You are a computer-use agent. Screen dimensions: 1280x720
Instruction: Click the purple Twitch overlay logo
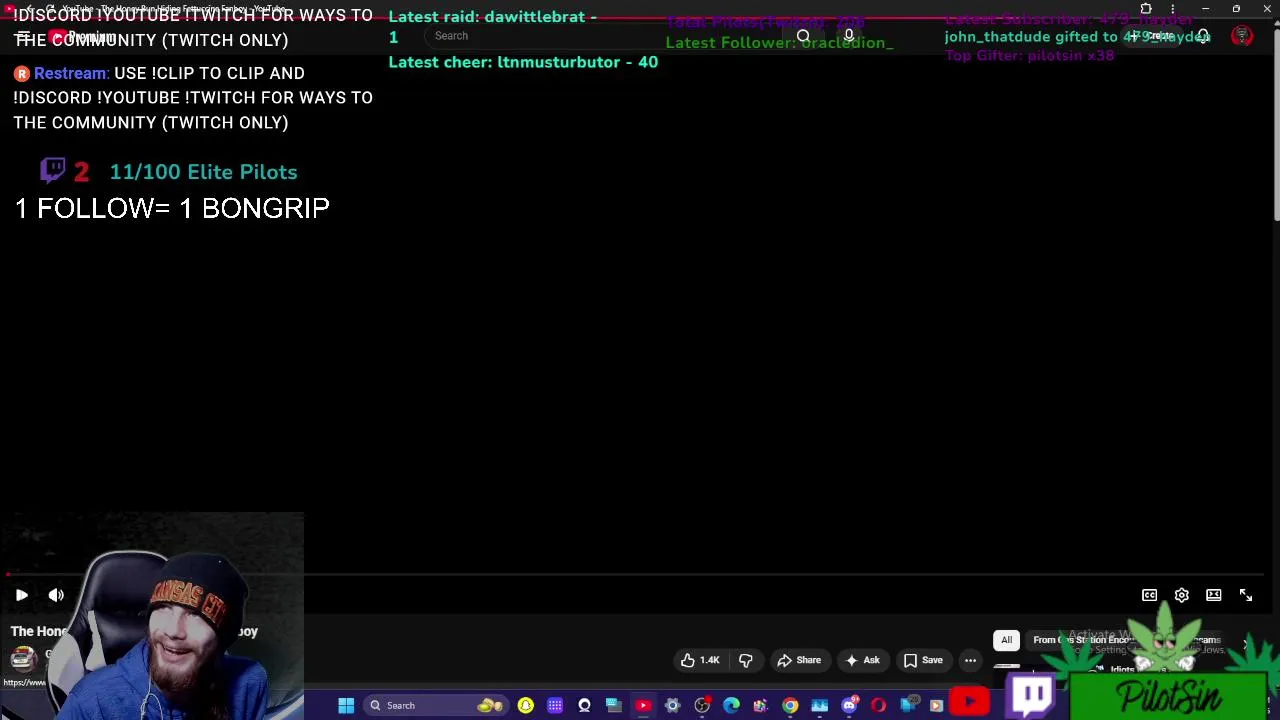click(x=1032, y=696)
